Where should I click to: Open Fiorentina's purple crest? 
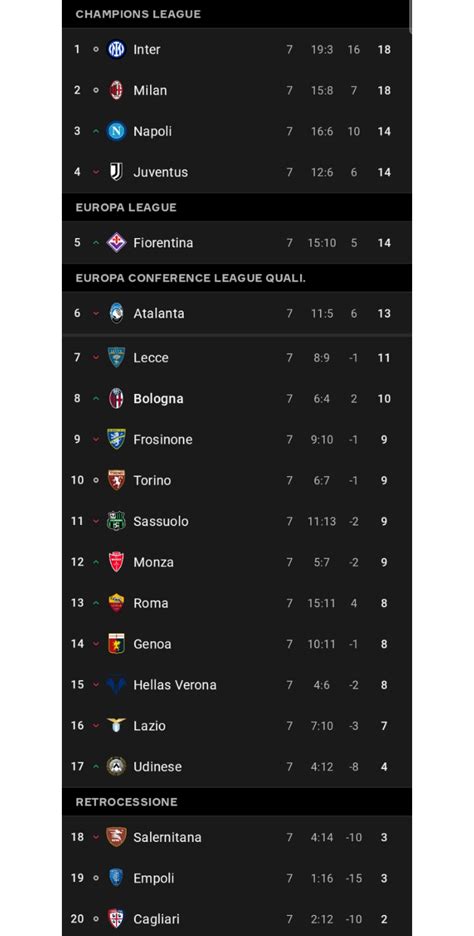tap(116, 243)
